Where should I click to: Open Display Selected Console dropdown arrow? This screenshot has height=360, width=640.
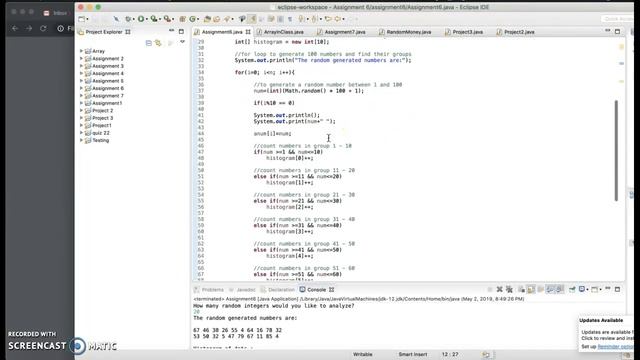pos(587,289)
